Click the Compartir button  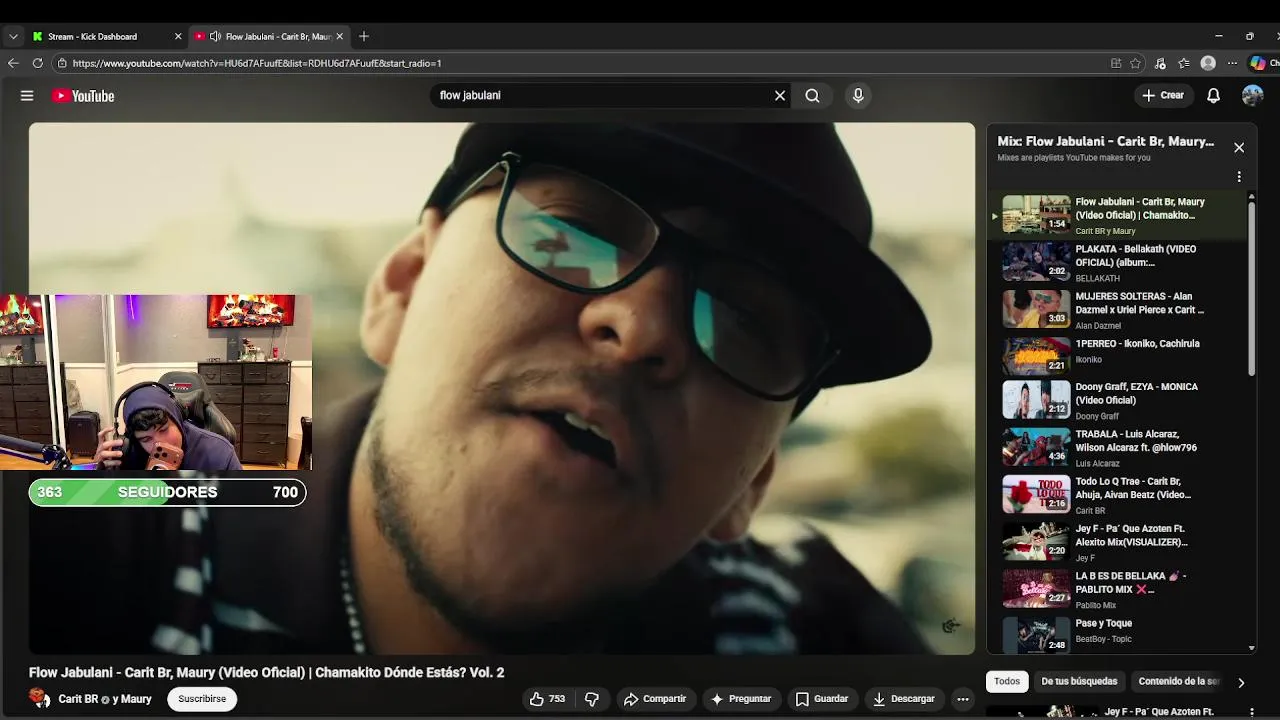(x=655, y=699)
